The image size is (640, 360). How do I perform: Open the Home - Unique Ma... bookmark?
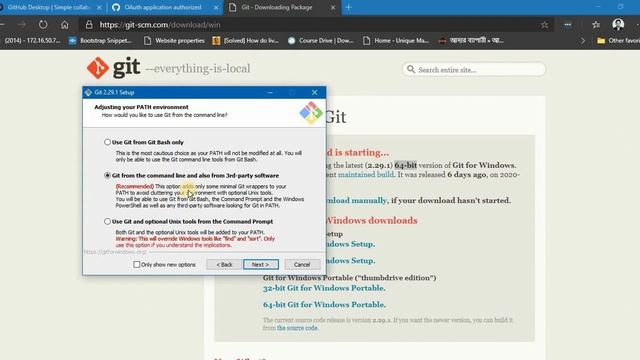tap(396, 40)
